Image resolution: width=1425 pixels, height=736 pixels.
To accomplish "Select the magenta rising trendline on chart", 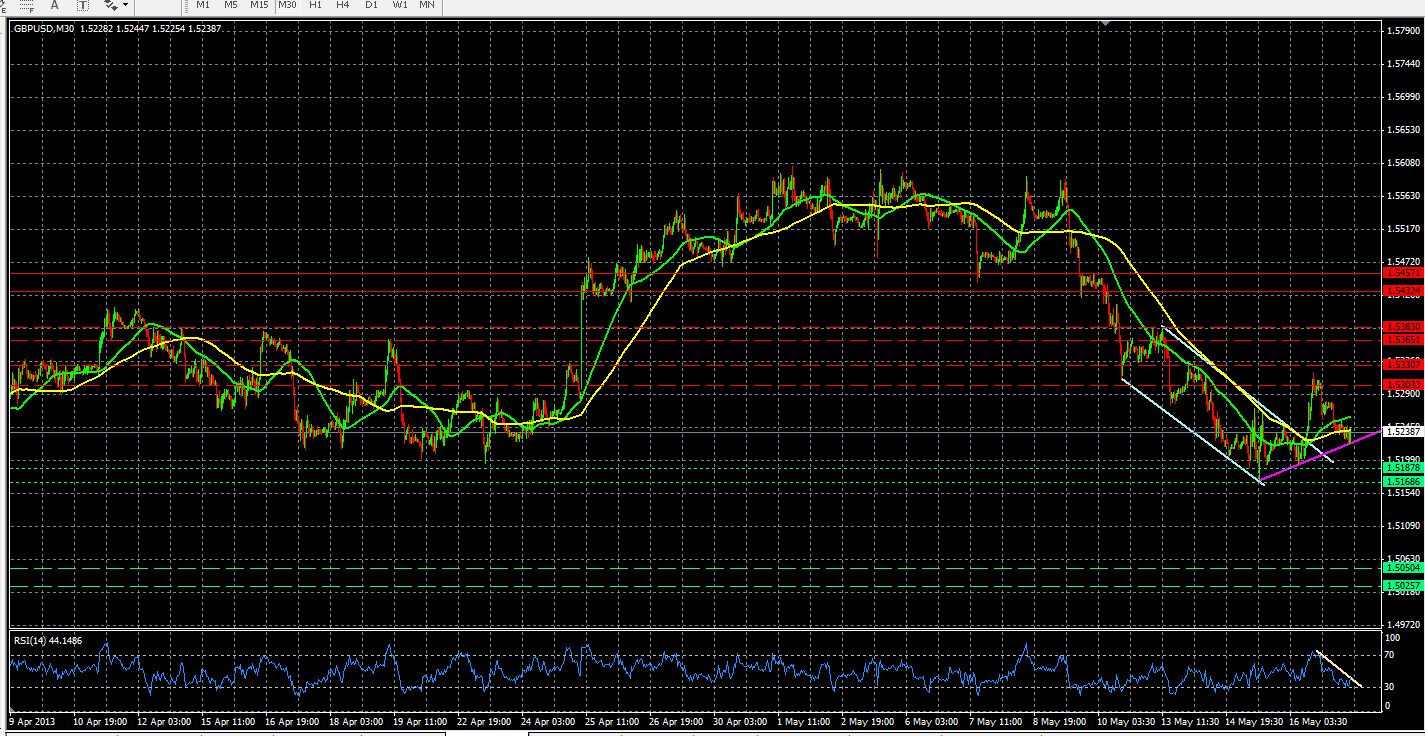I will coord(1319,457).
